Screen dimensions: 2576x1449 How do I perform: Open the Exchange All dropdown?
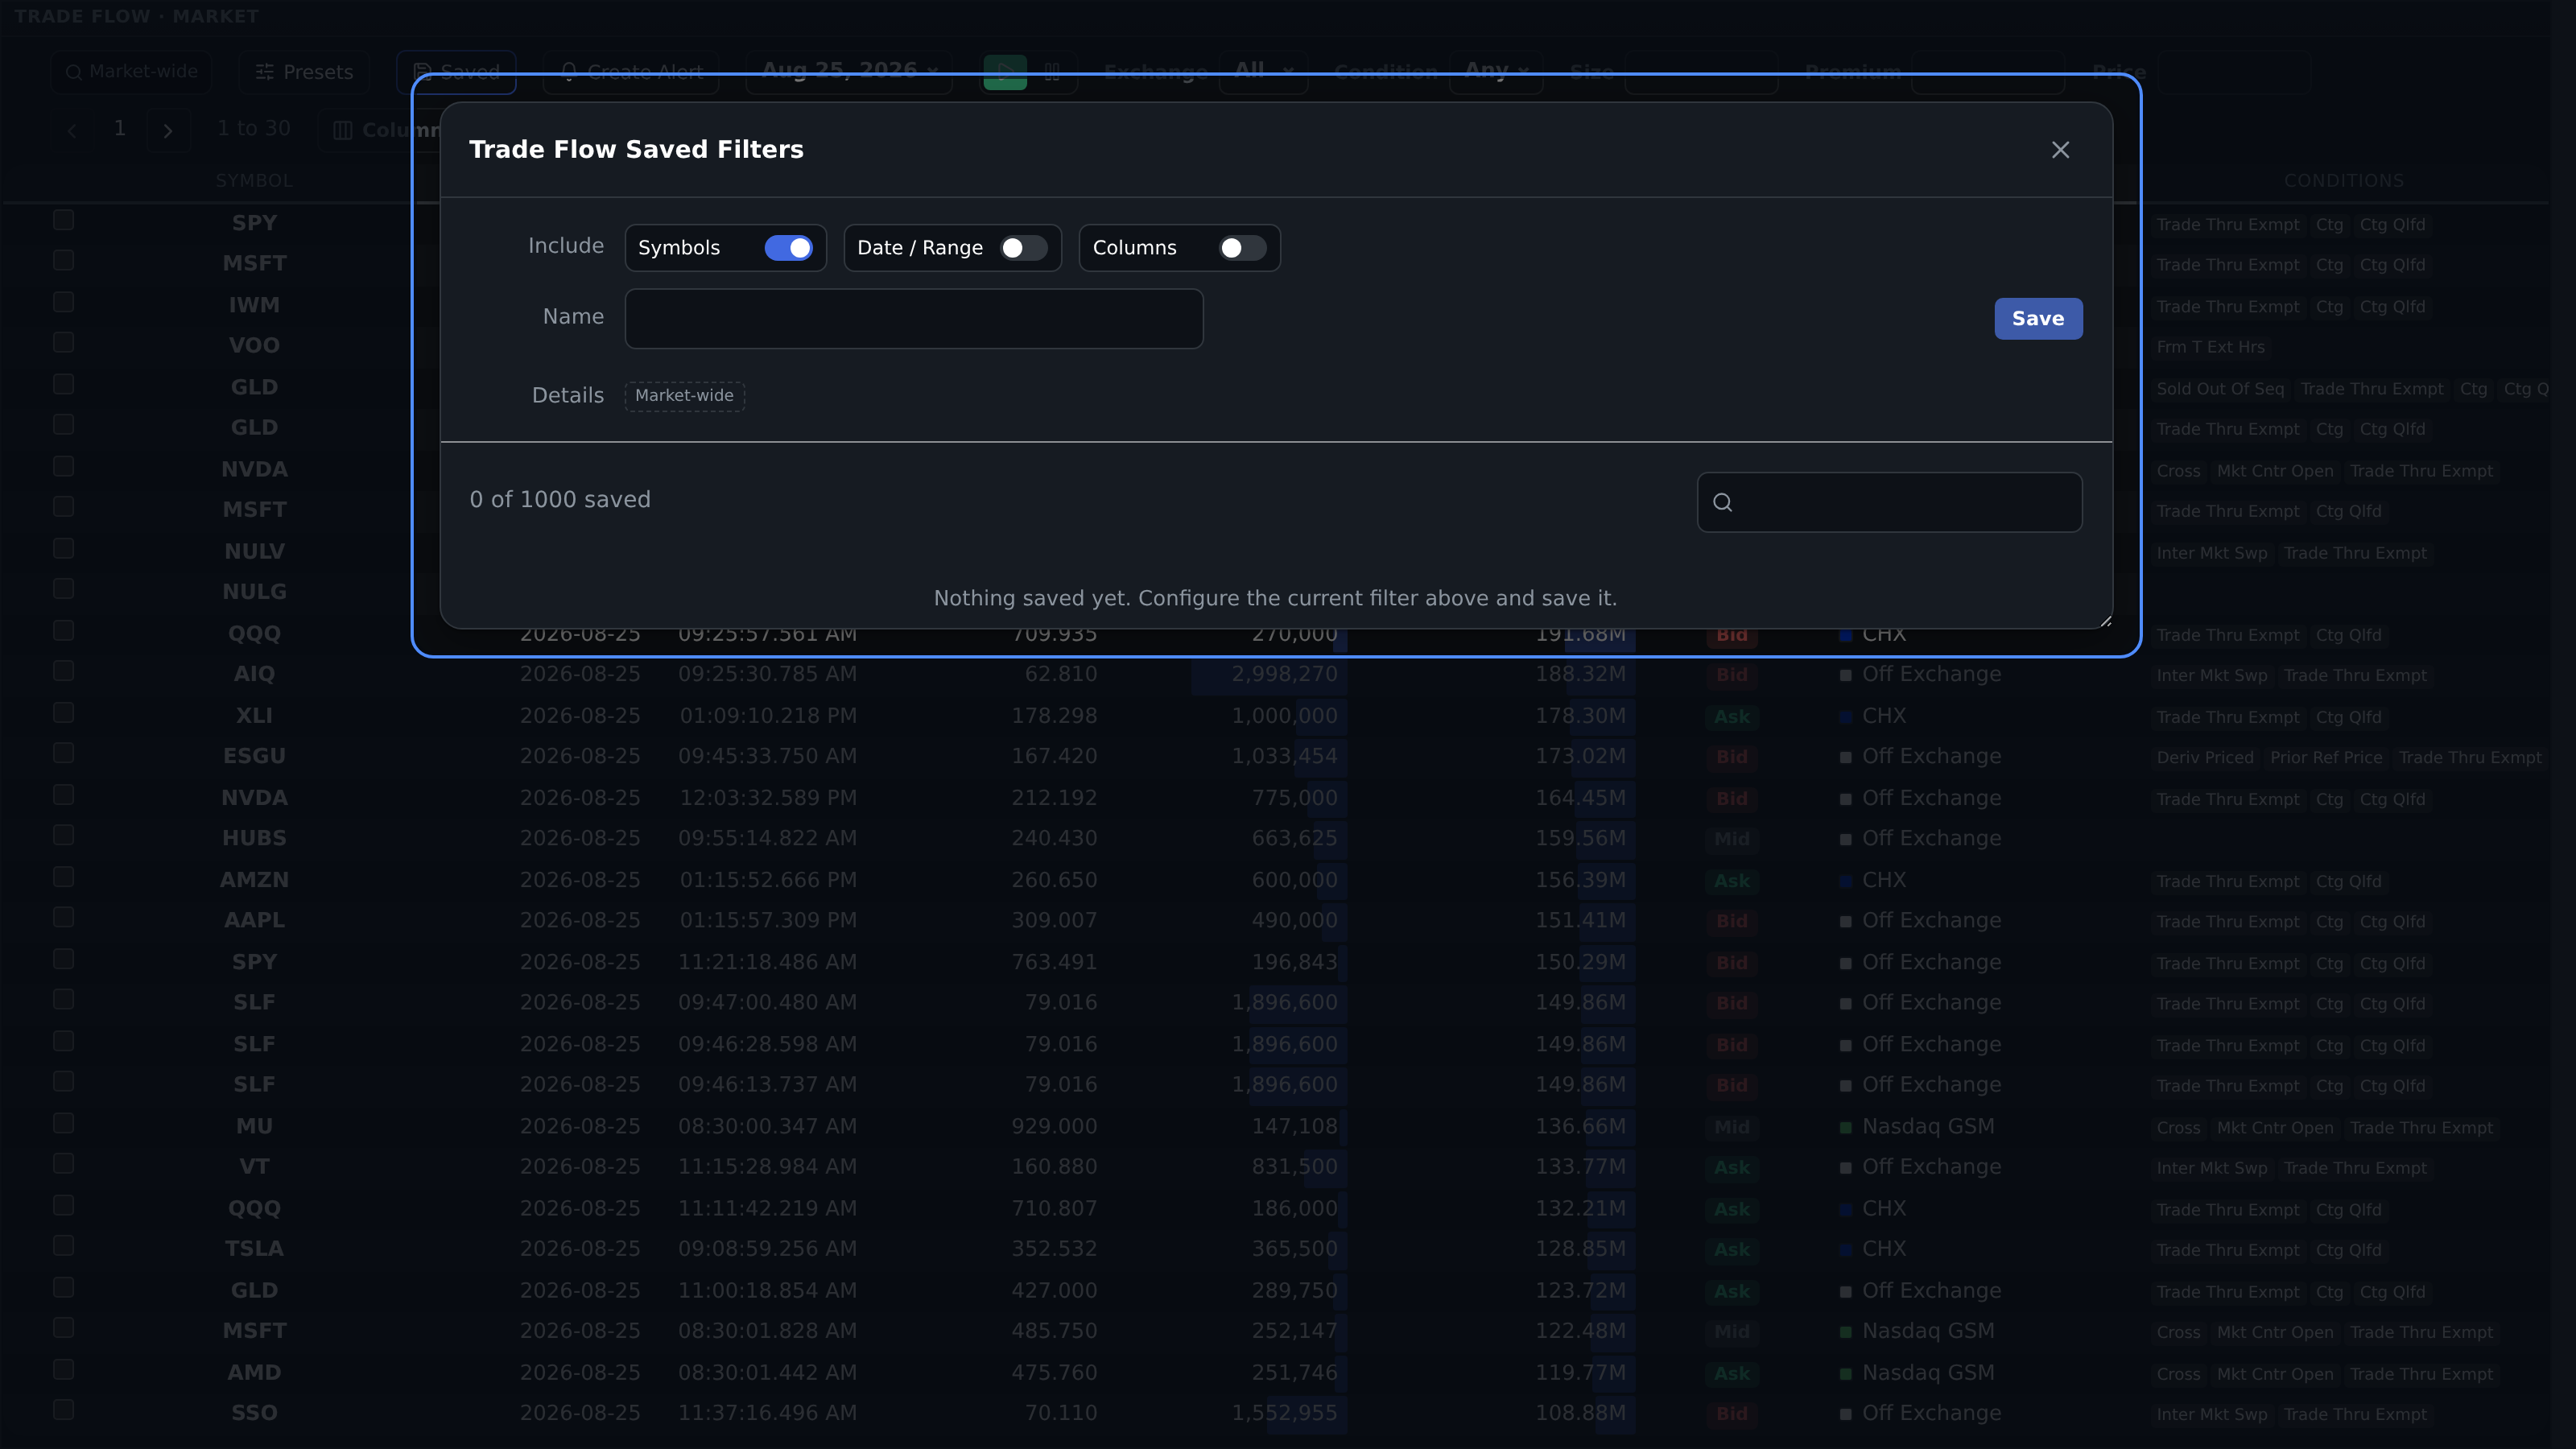[x=1263, y=72]
